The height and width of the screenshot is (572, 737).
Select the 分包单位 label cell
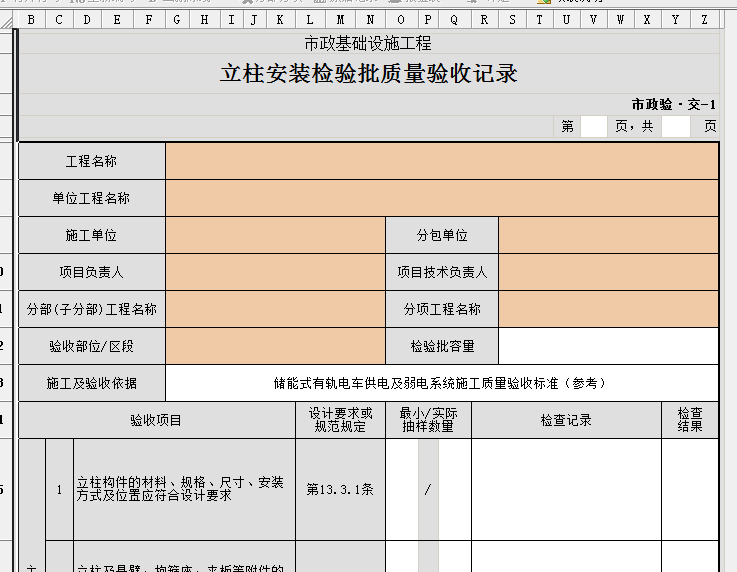coord(442,235)
